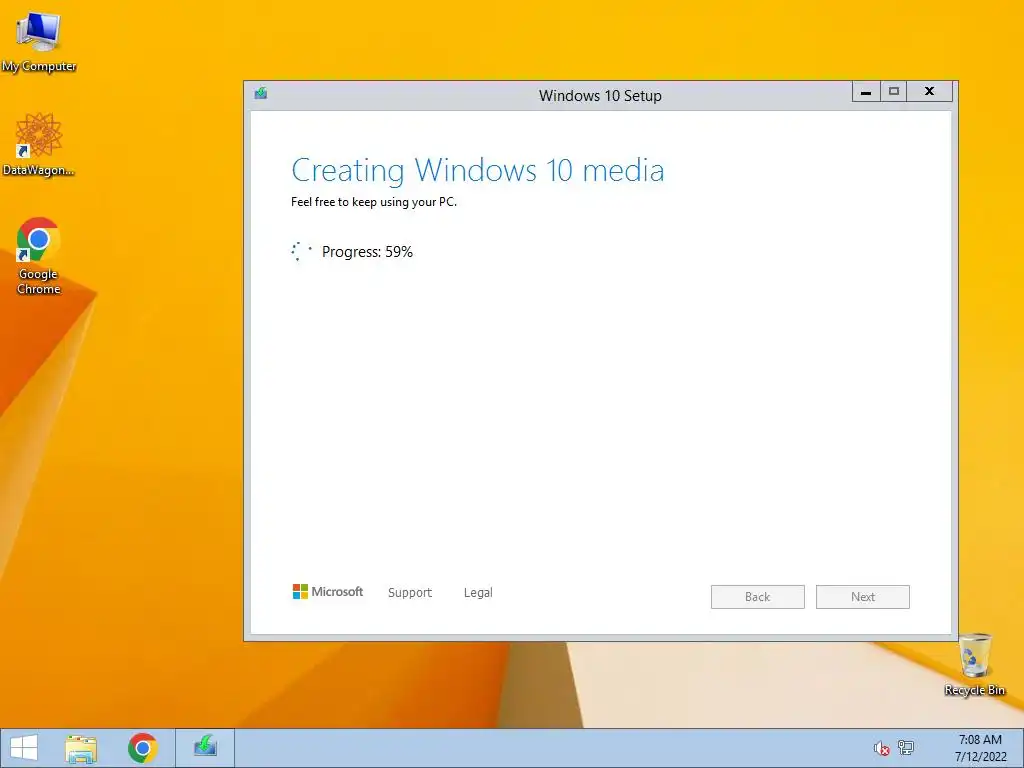Viewport: 1024px width, 768px height.
Task: Open File Explorer from the taskbar
Action: (x=81, y=748)
